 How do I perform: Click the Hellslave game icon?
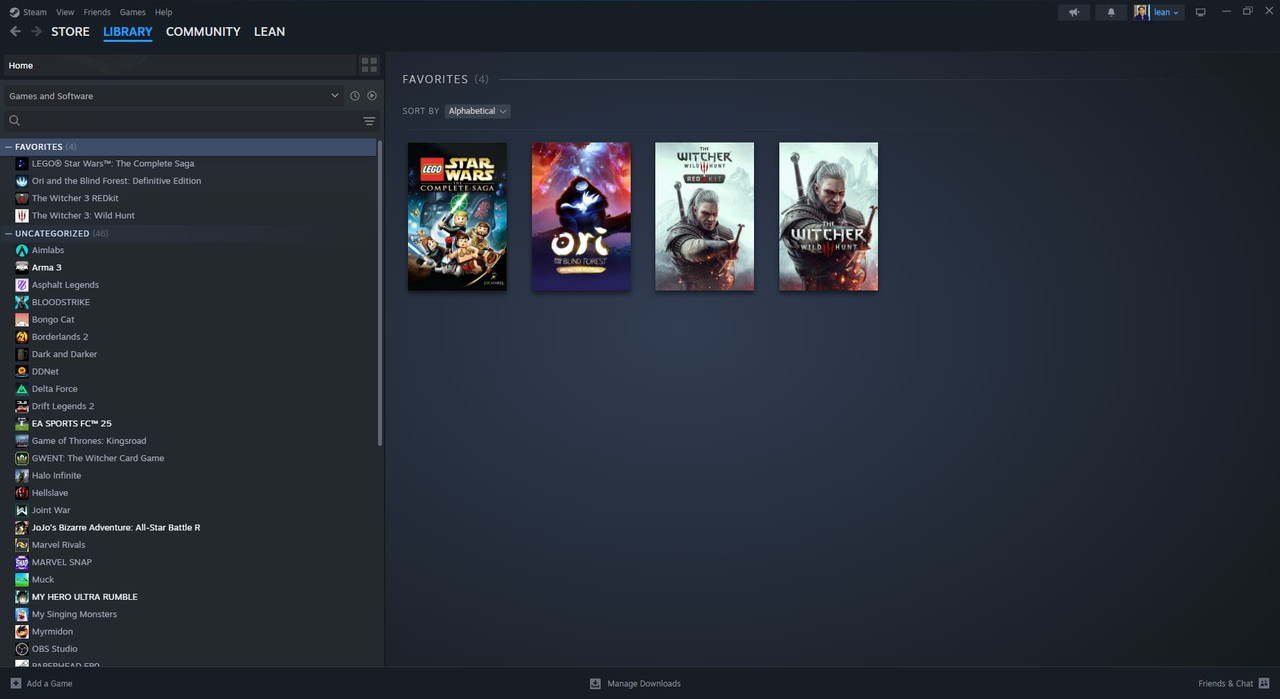[22, 493]
